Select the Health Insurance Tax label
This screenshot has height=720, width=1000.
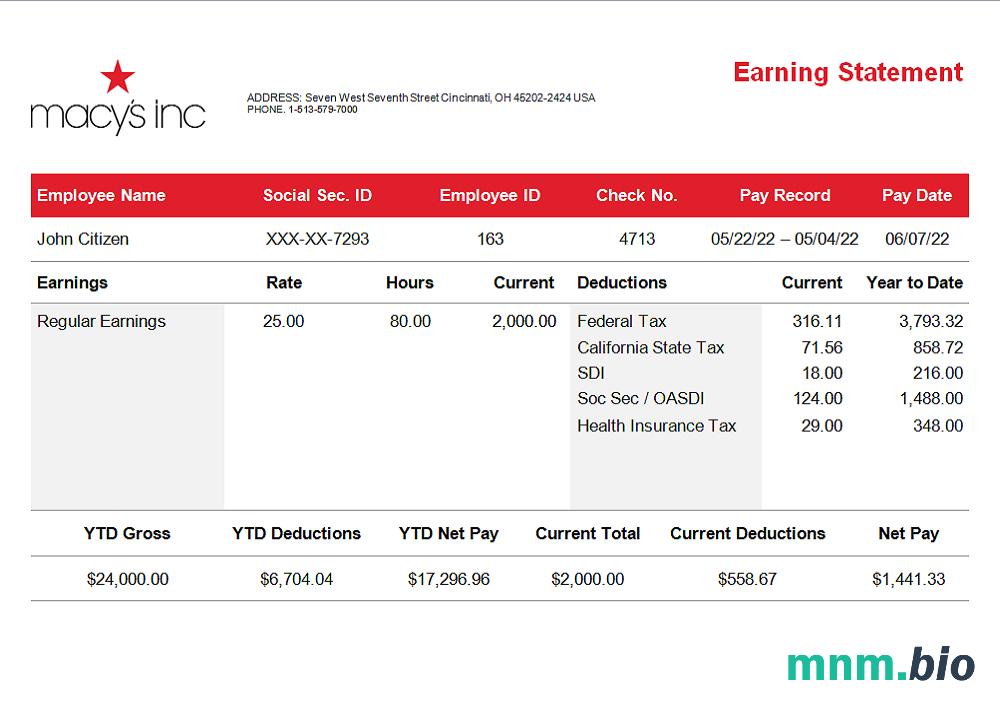[x=656, y=425]
